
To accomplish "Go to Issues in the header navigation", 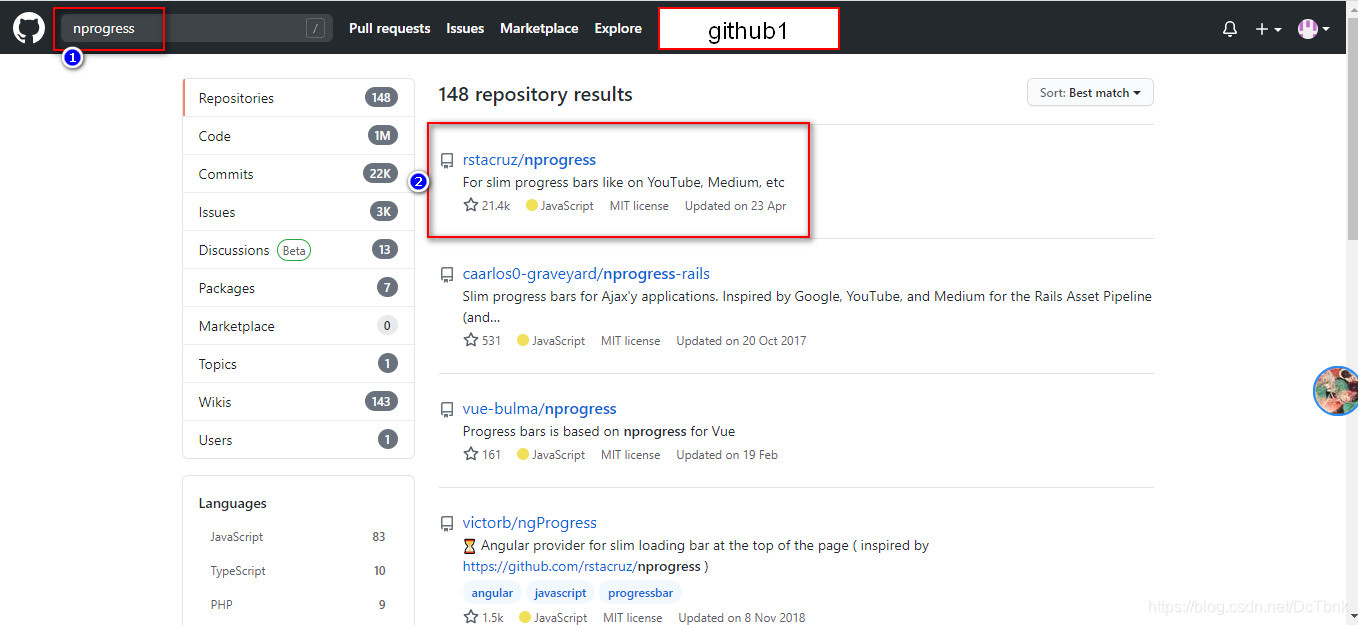I will point(465,29).
